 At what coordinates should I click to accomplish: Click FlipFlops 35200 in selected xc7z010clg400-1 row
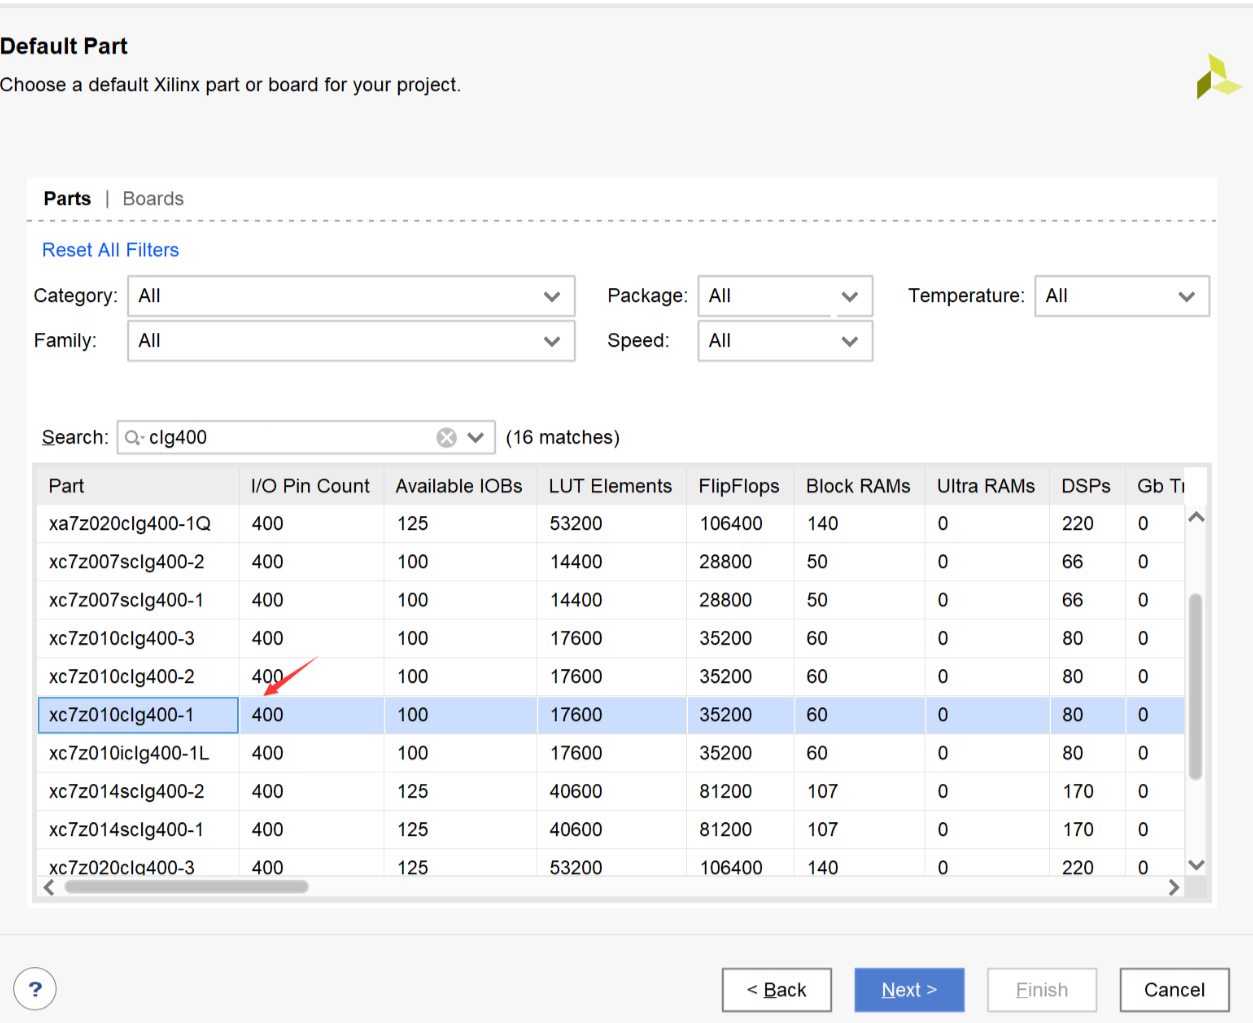[726, 715]
